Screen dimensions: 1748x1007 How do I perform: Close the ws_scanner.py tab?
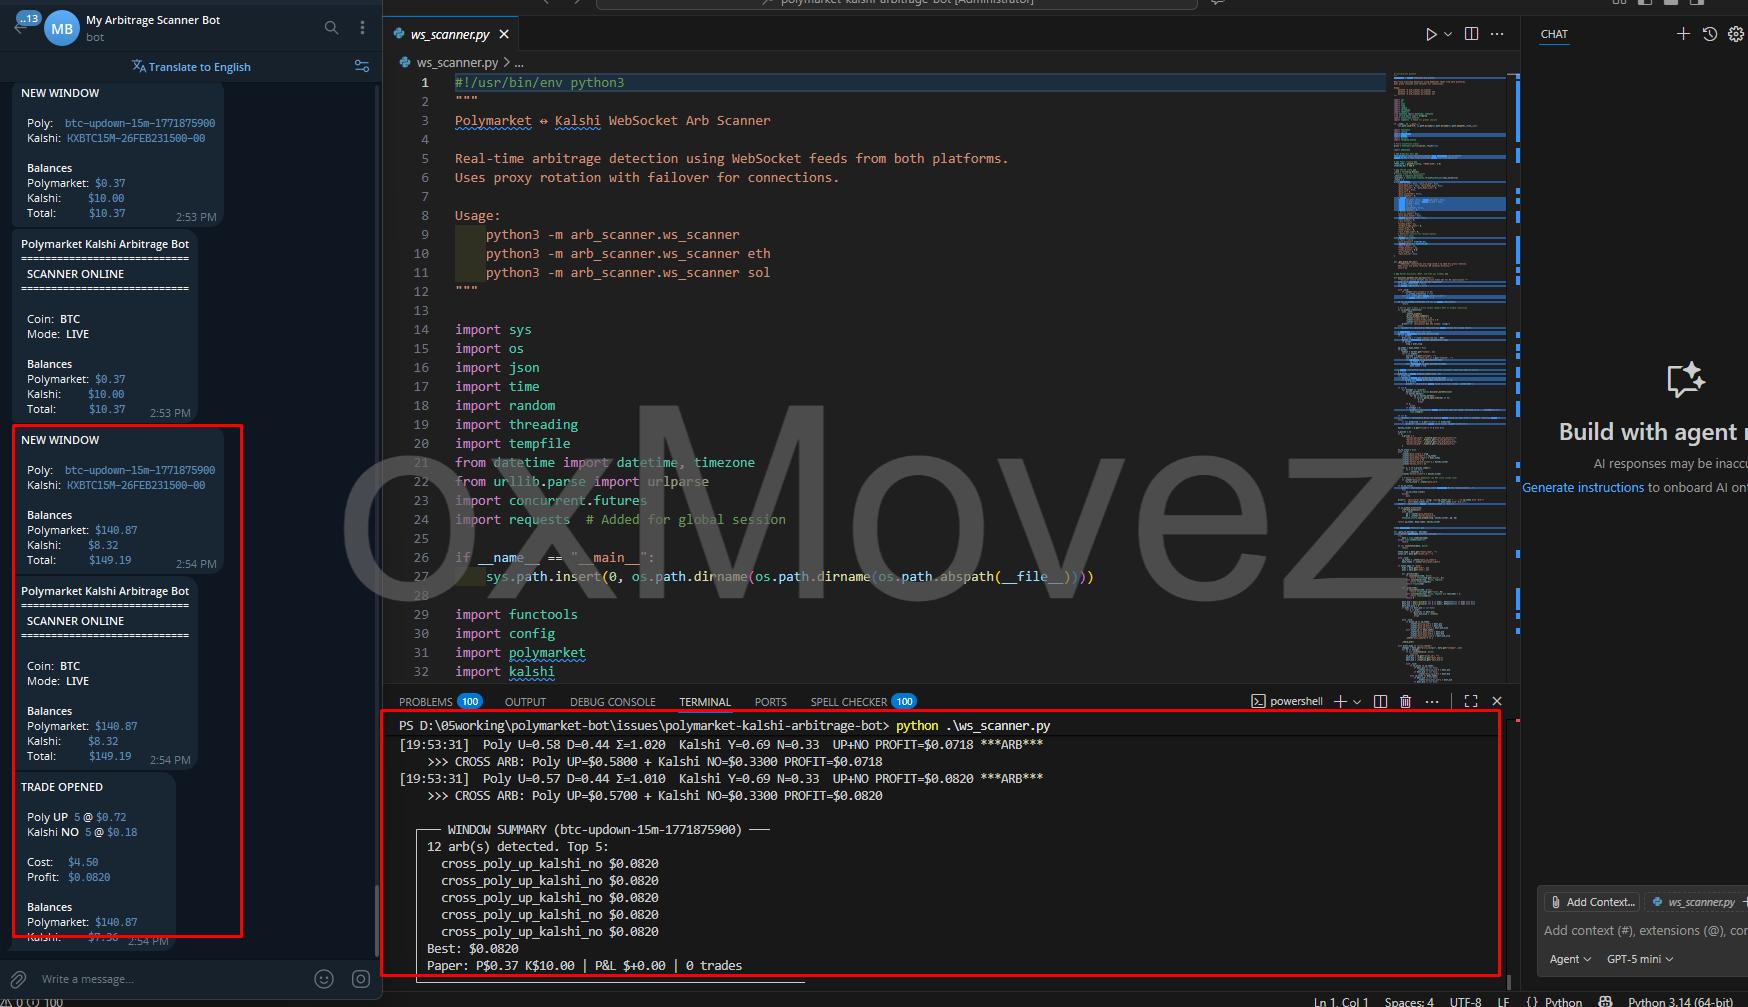click(x=504, y=34)
